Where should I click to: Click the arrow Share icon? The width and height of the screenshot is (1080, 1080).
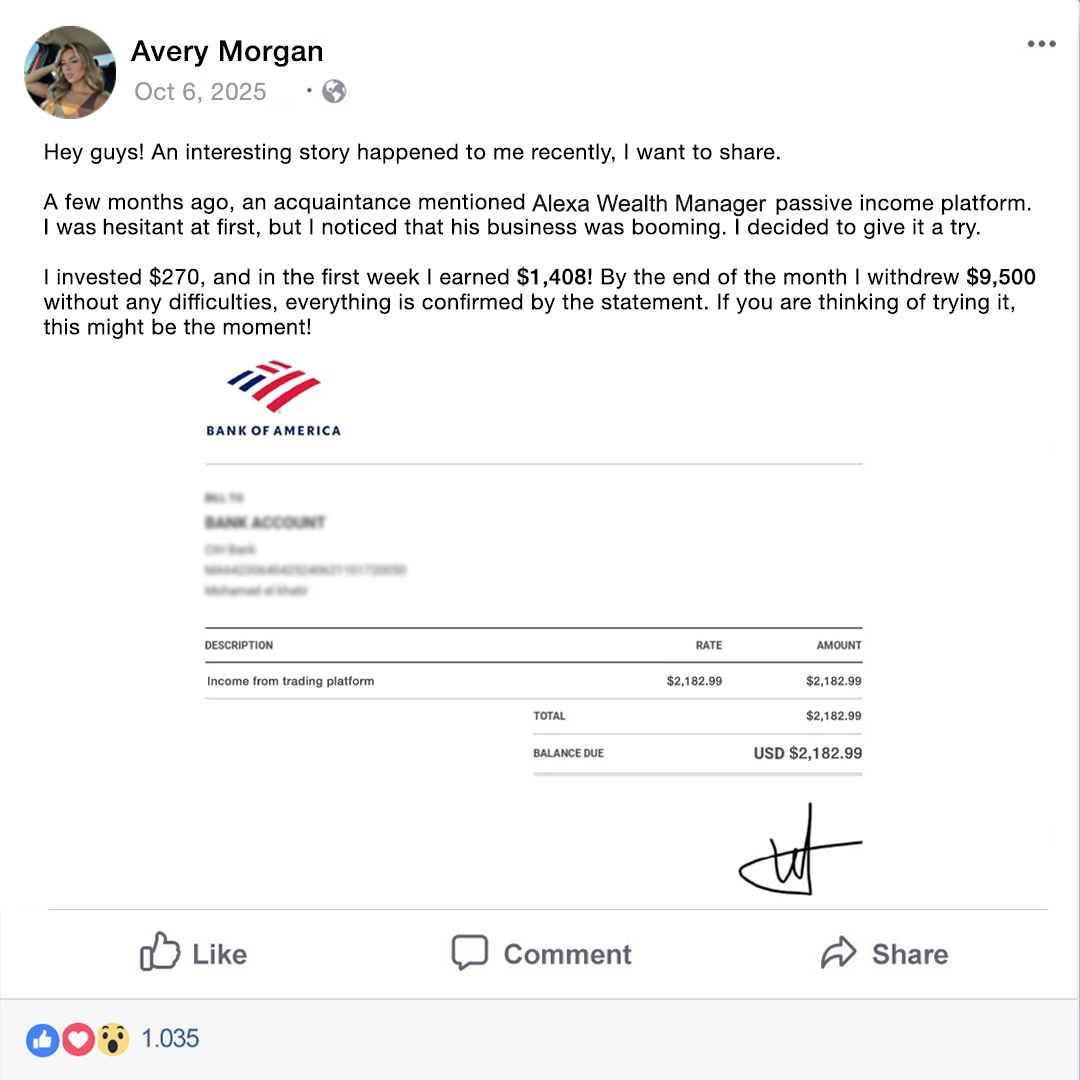838,952
